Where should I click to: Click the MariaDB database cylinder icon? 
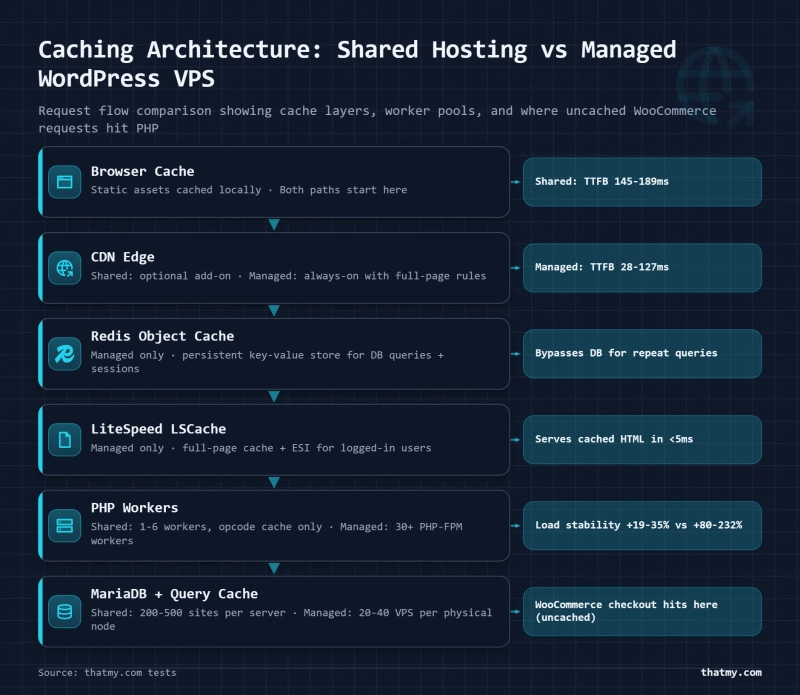tap(65, 612)
